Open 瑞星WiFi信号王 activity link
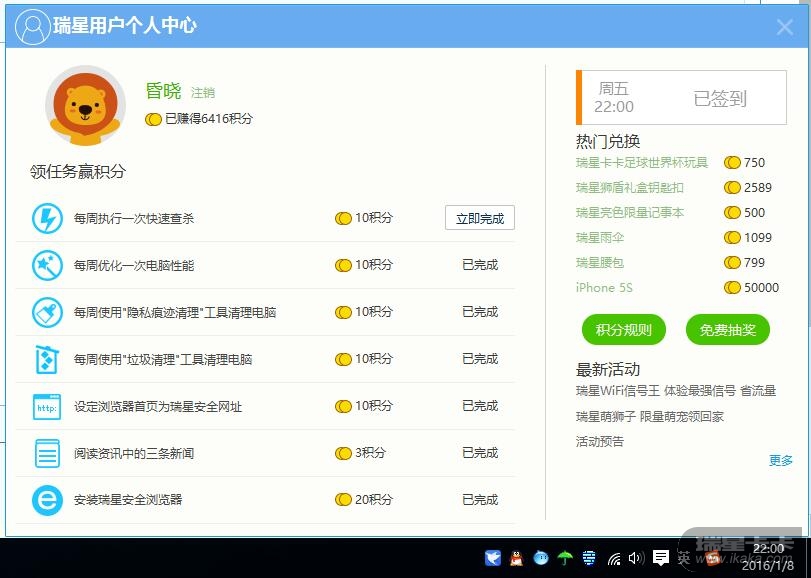The height and width of the screenshot is (578, 811). tap(676, 391)
